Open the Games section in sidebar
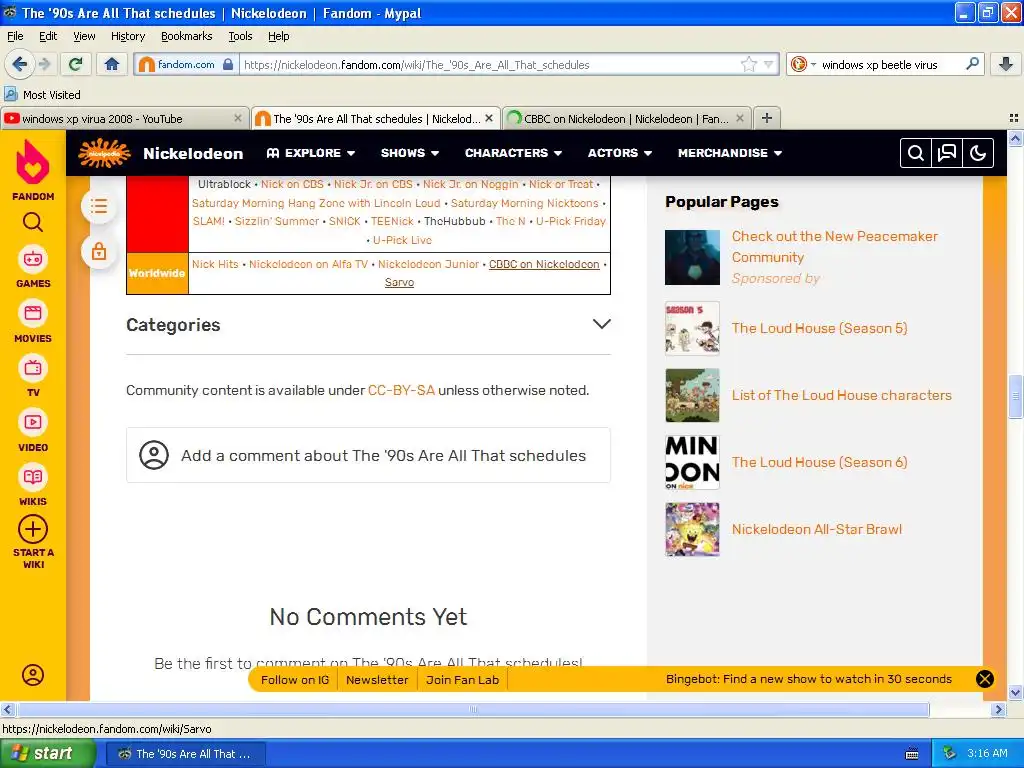1024x768 pixels. click(x=33, y=267)
